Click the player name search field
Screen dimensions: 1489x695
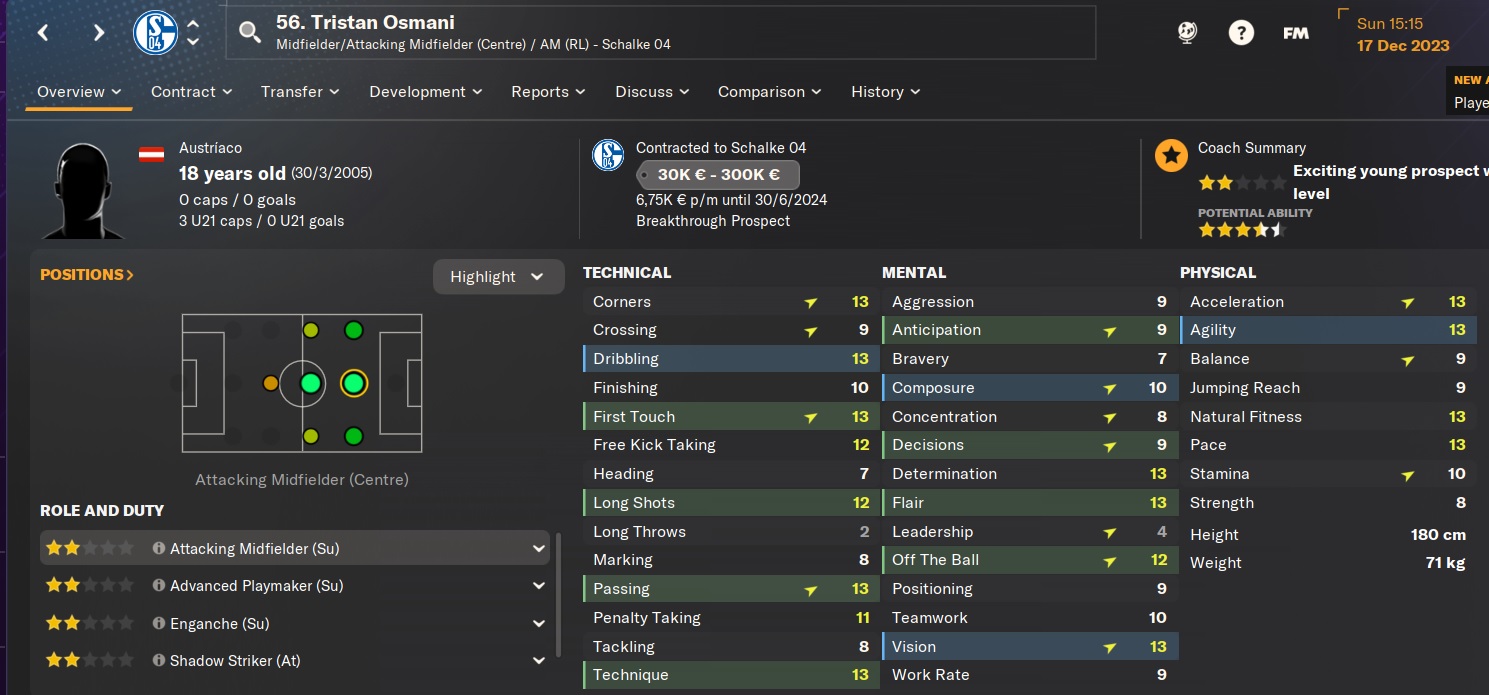[660, 33]
